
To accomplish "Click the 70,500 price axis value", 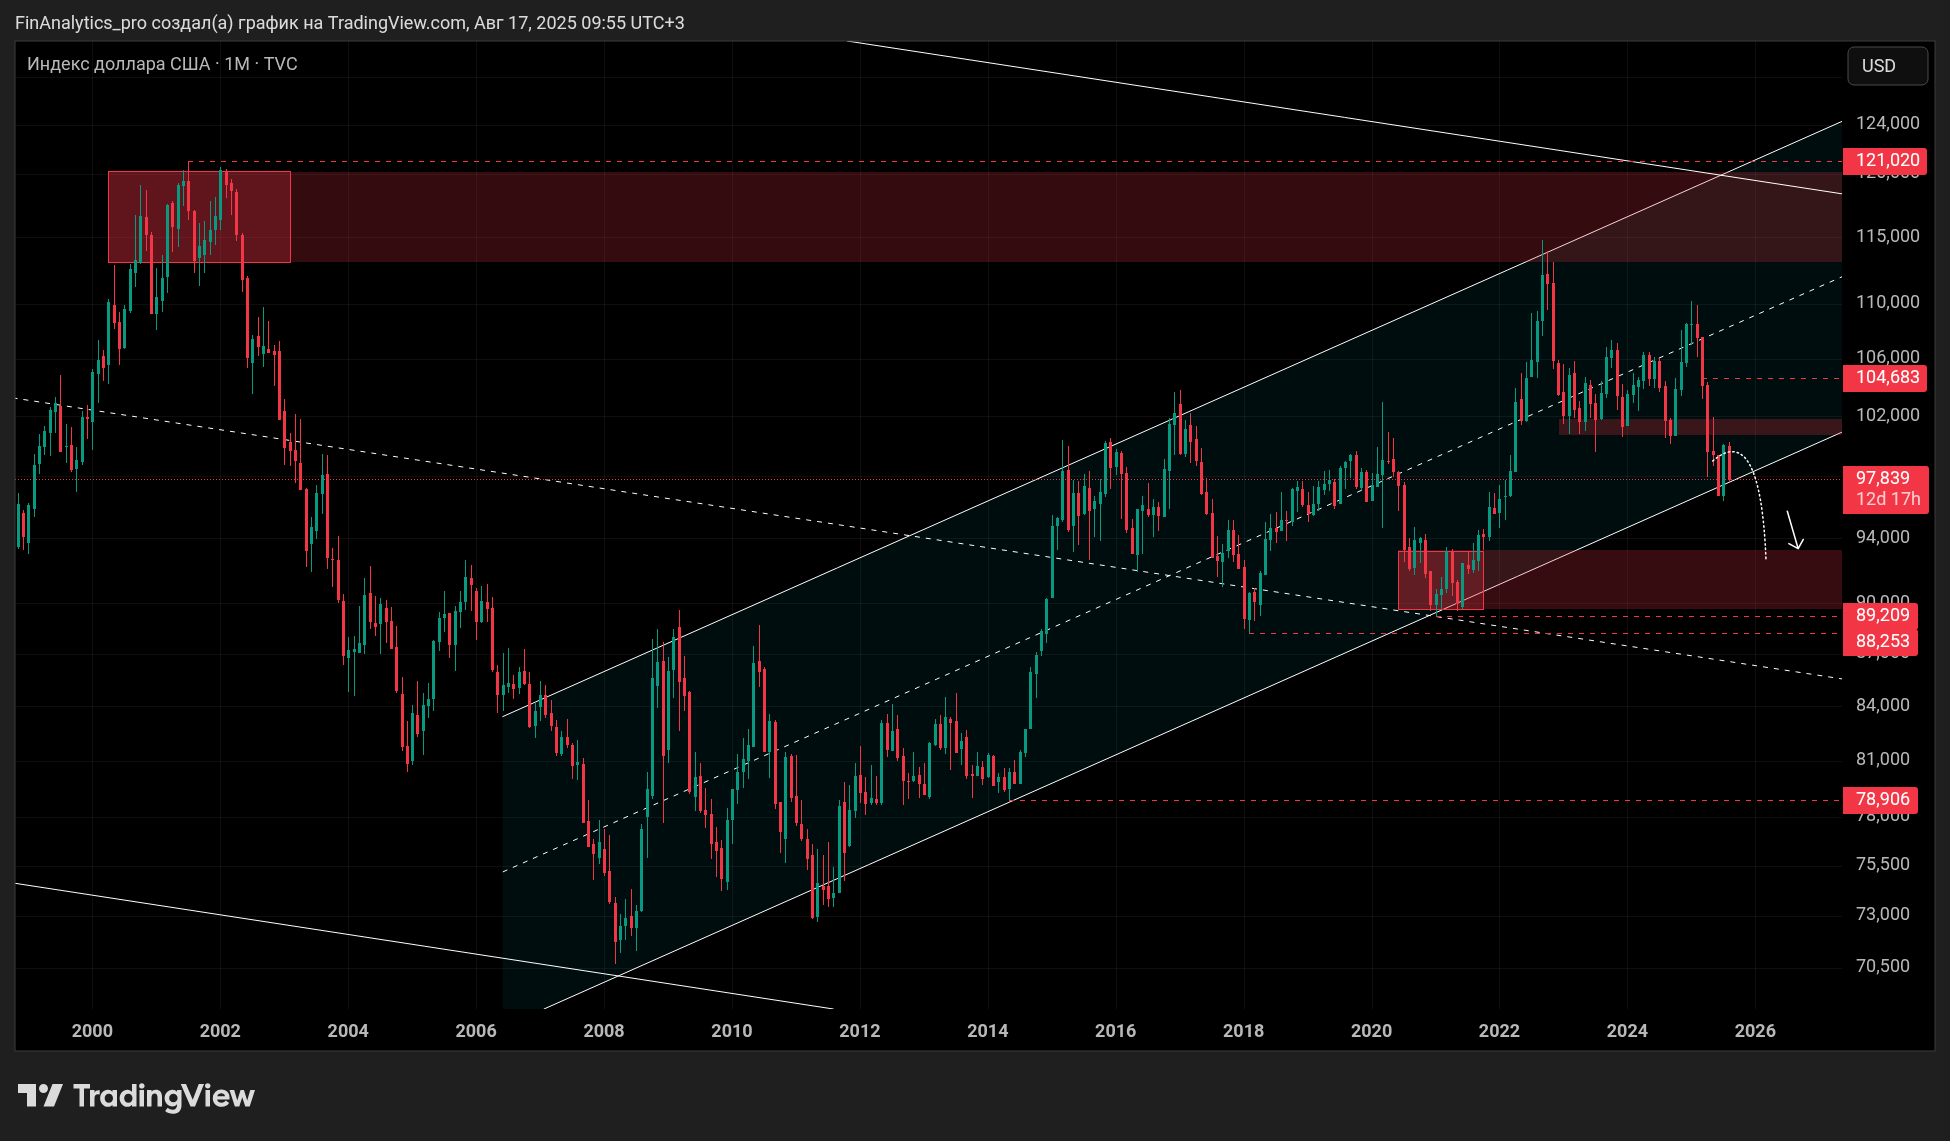I will [1883, 966].
